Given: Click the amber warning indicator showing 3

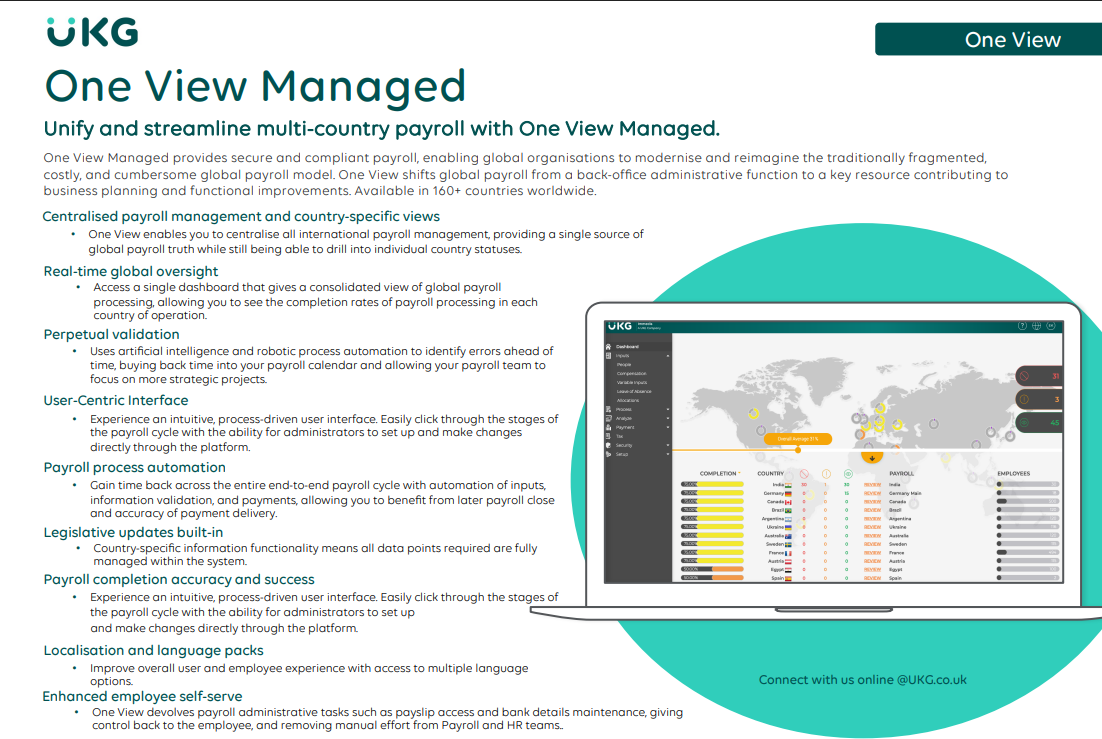Looking at the screenshot, I should pos(1039,399).
